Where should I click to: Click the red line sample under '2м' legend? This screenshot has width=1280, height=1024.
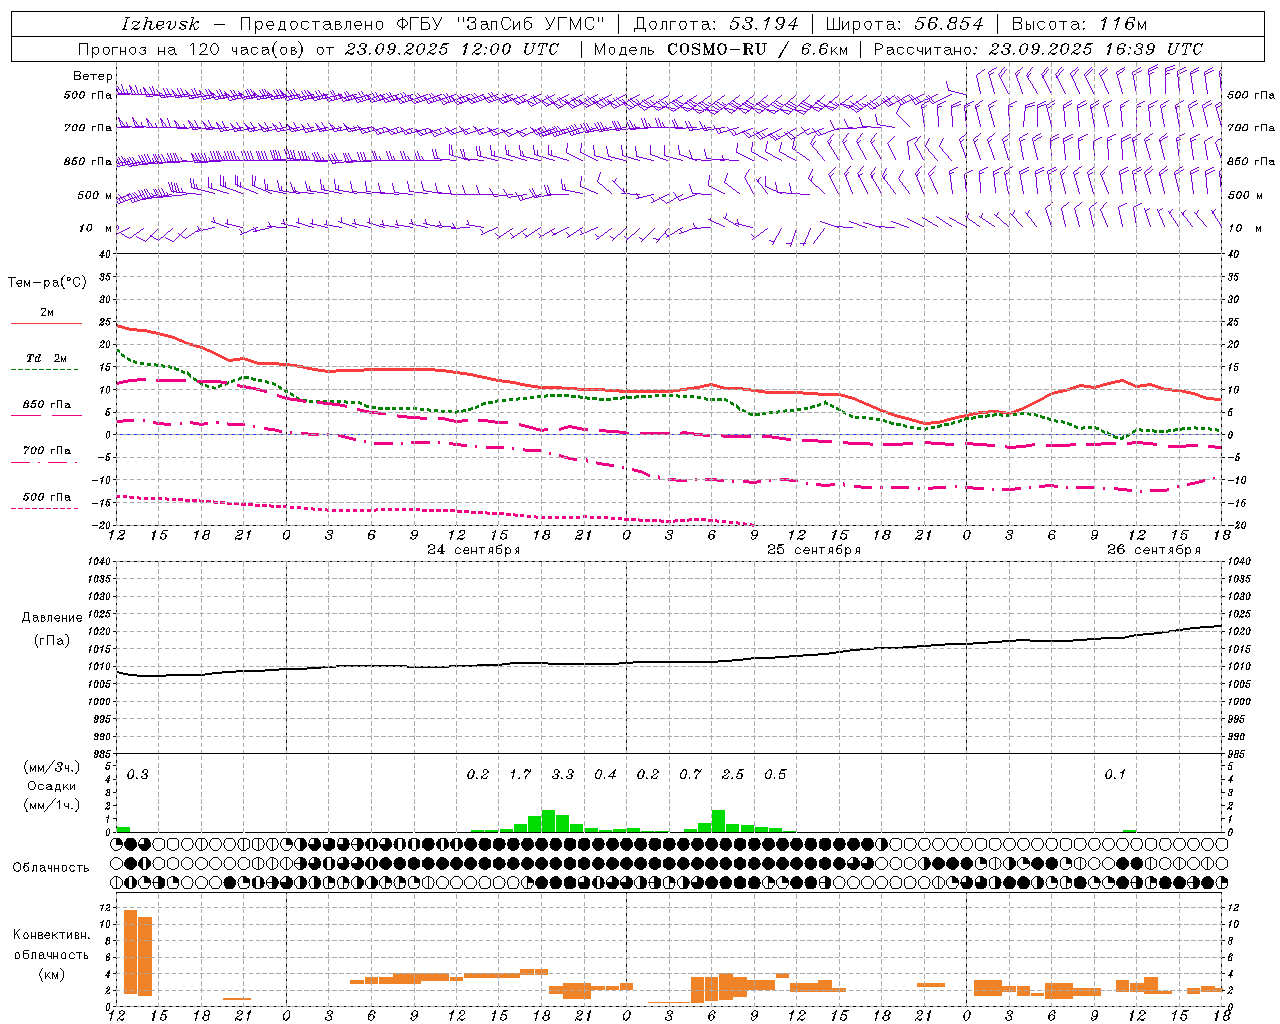click(46, 323)
